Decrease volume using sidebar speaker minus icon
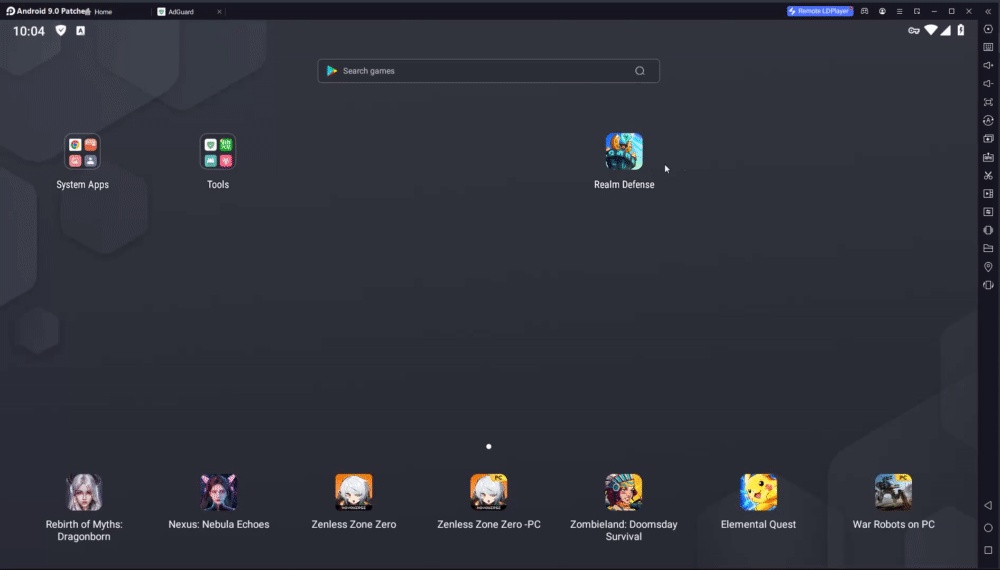The width and height of the screenshot is (1000, 570). click(988, 84)
